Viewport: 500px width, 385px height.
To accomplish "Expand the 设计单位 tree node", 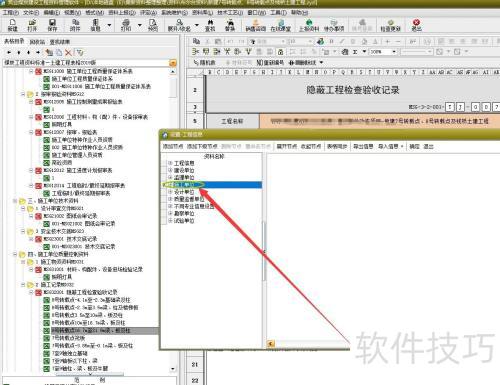I will point(170,192).
